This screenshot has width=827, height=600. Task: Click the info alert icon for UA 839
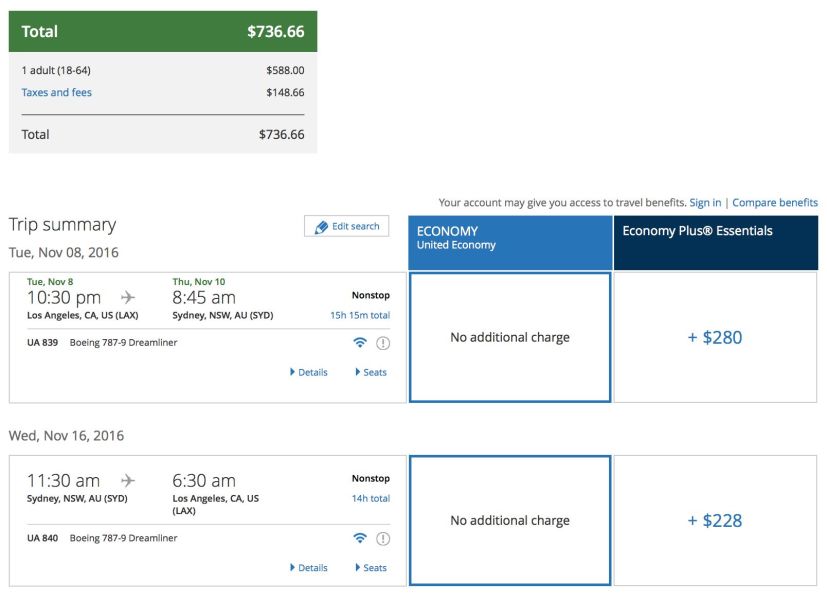pos(383,343)
